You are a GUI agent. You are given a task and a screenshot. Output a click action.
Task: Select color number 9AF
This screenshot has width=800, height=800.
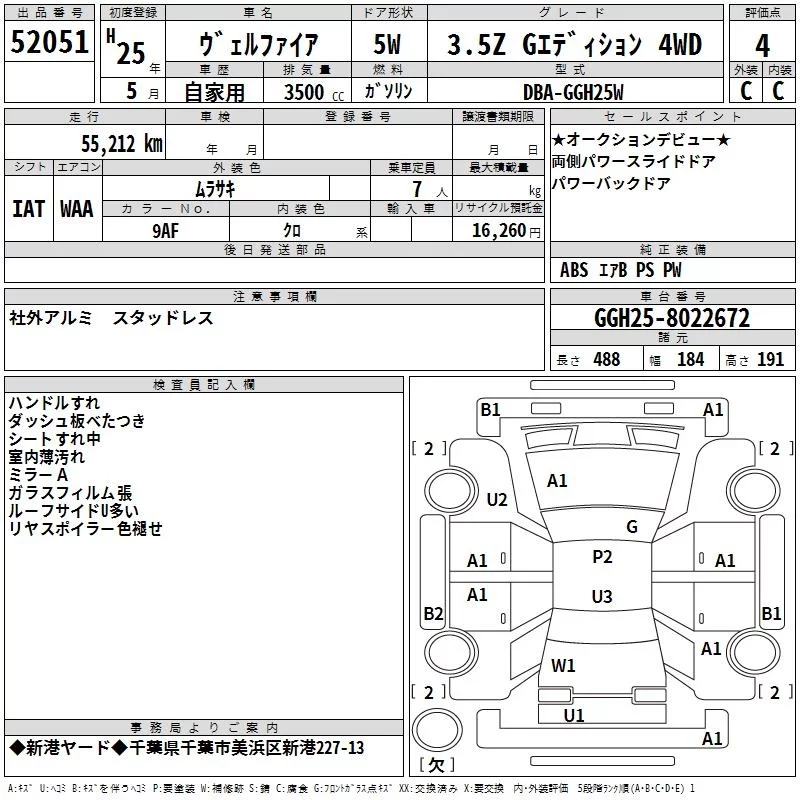[x=167, y=229]
